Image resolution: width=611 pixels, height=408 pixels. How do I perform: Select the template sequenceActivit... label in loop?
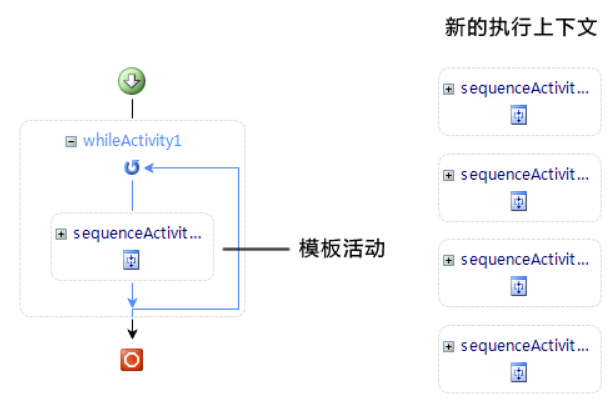pos(137,234)
